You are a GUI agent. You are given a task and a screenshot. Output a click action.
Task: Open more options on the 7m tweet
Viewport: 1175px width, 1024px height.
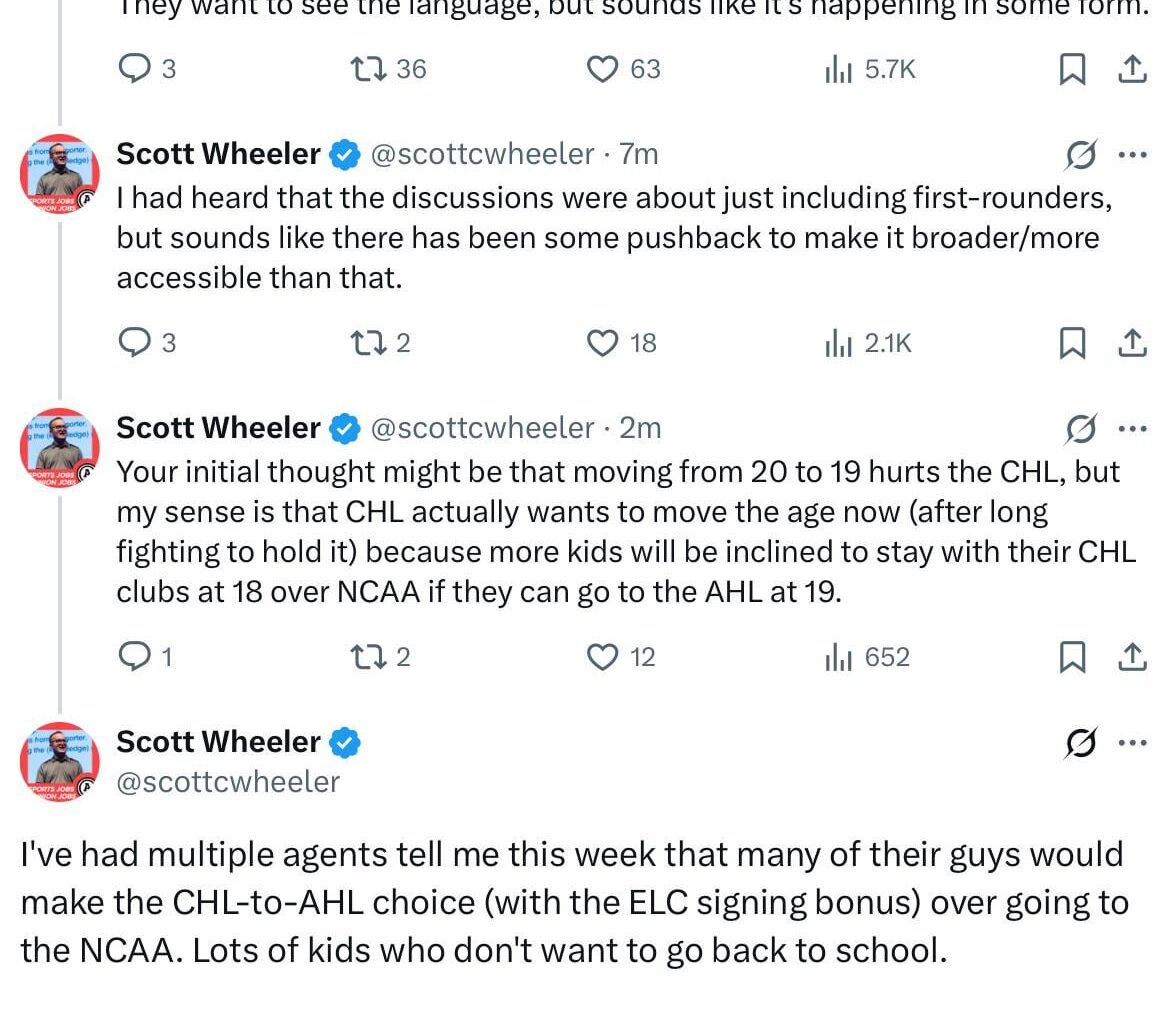(x=1132, y=155)
